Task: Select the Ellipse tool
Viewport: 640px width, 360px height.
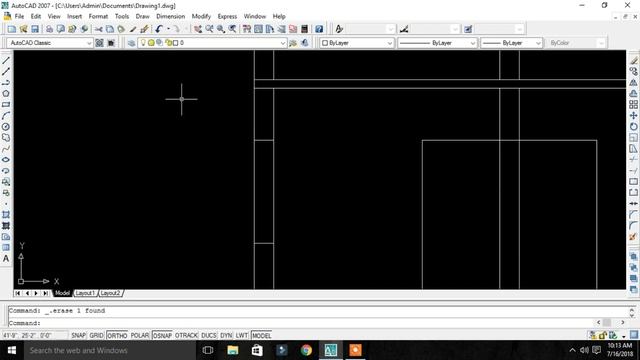Action: coord(6,160)
